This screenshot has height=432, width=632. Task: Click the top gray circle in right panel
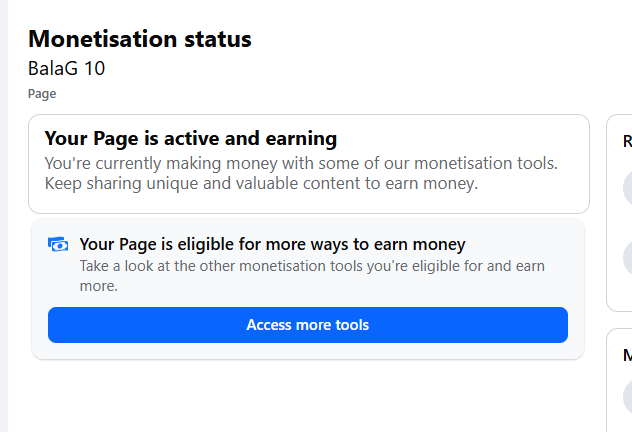[627, 188]
